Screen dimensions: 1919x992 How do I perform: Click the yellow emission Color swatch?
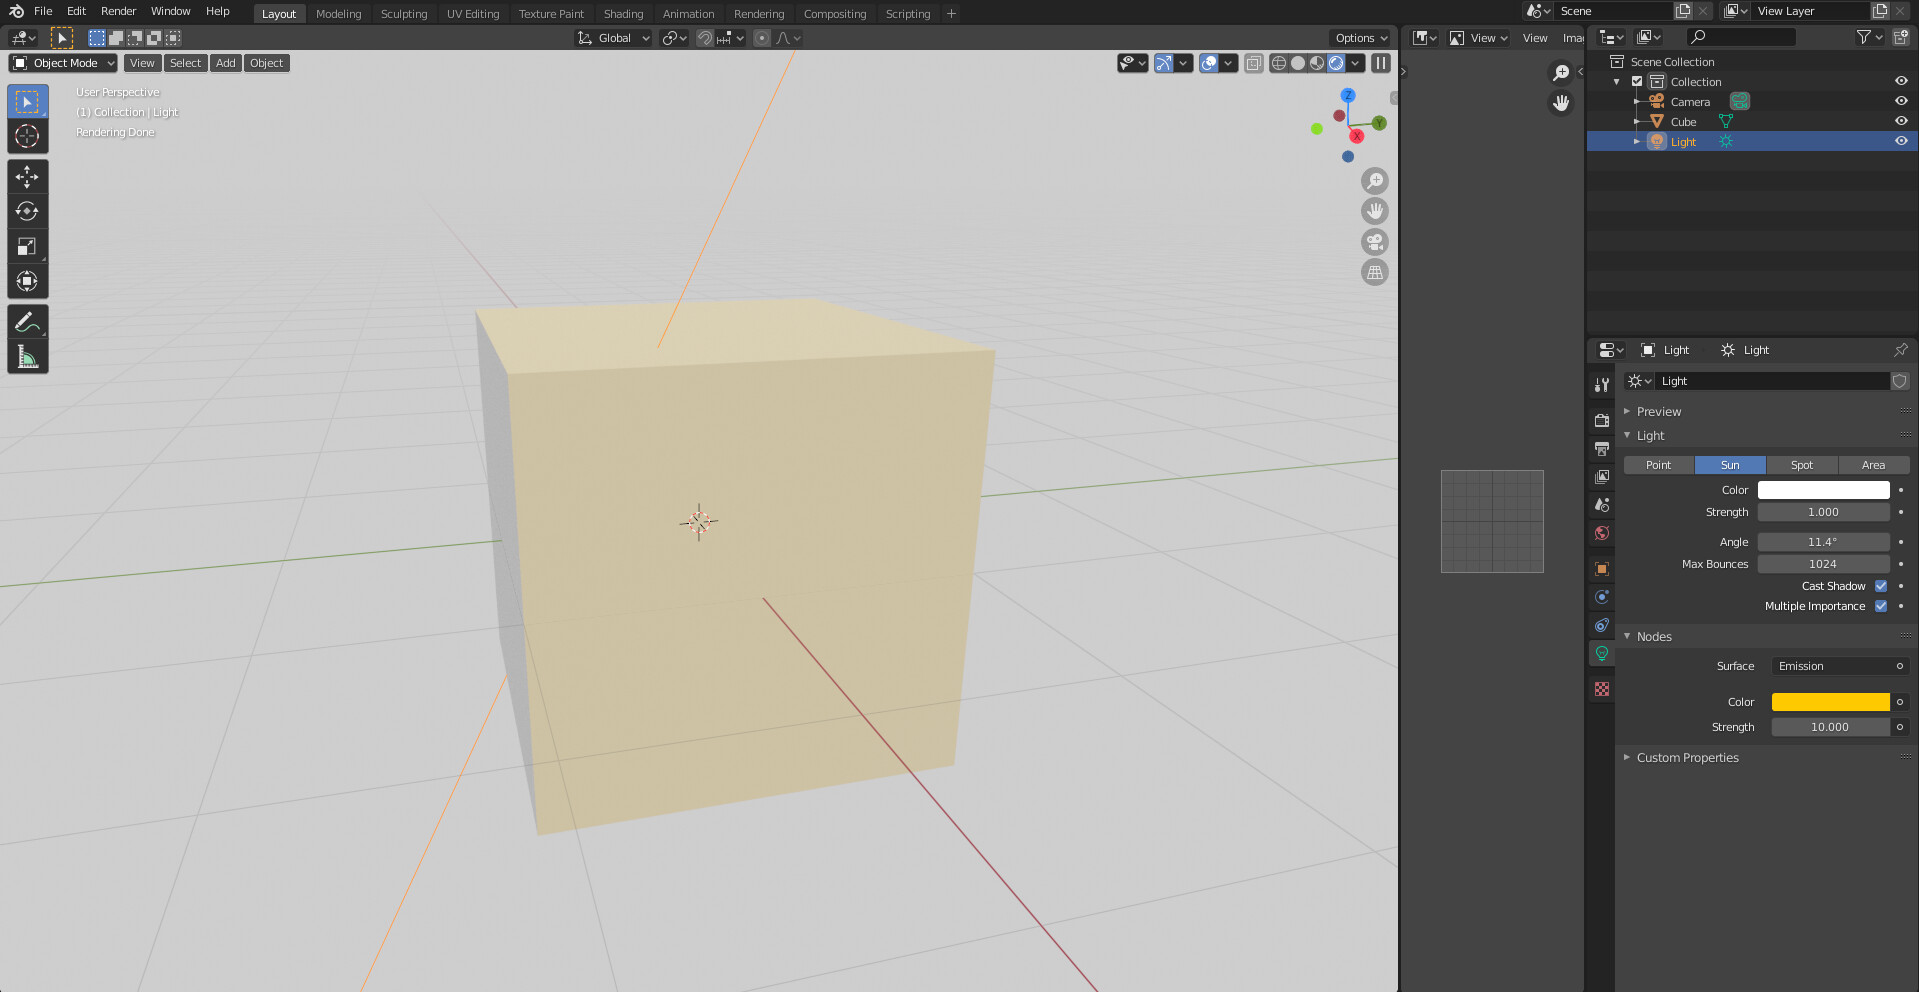1831,702
